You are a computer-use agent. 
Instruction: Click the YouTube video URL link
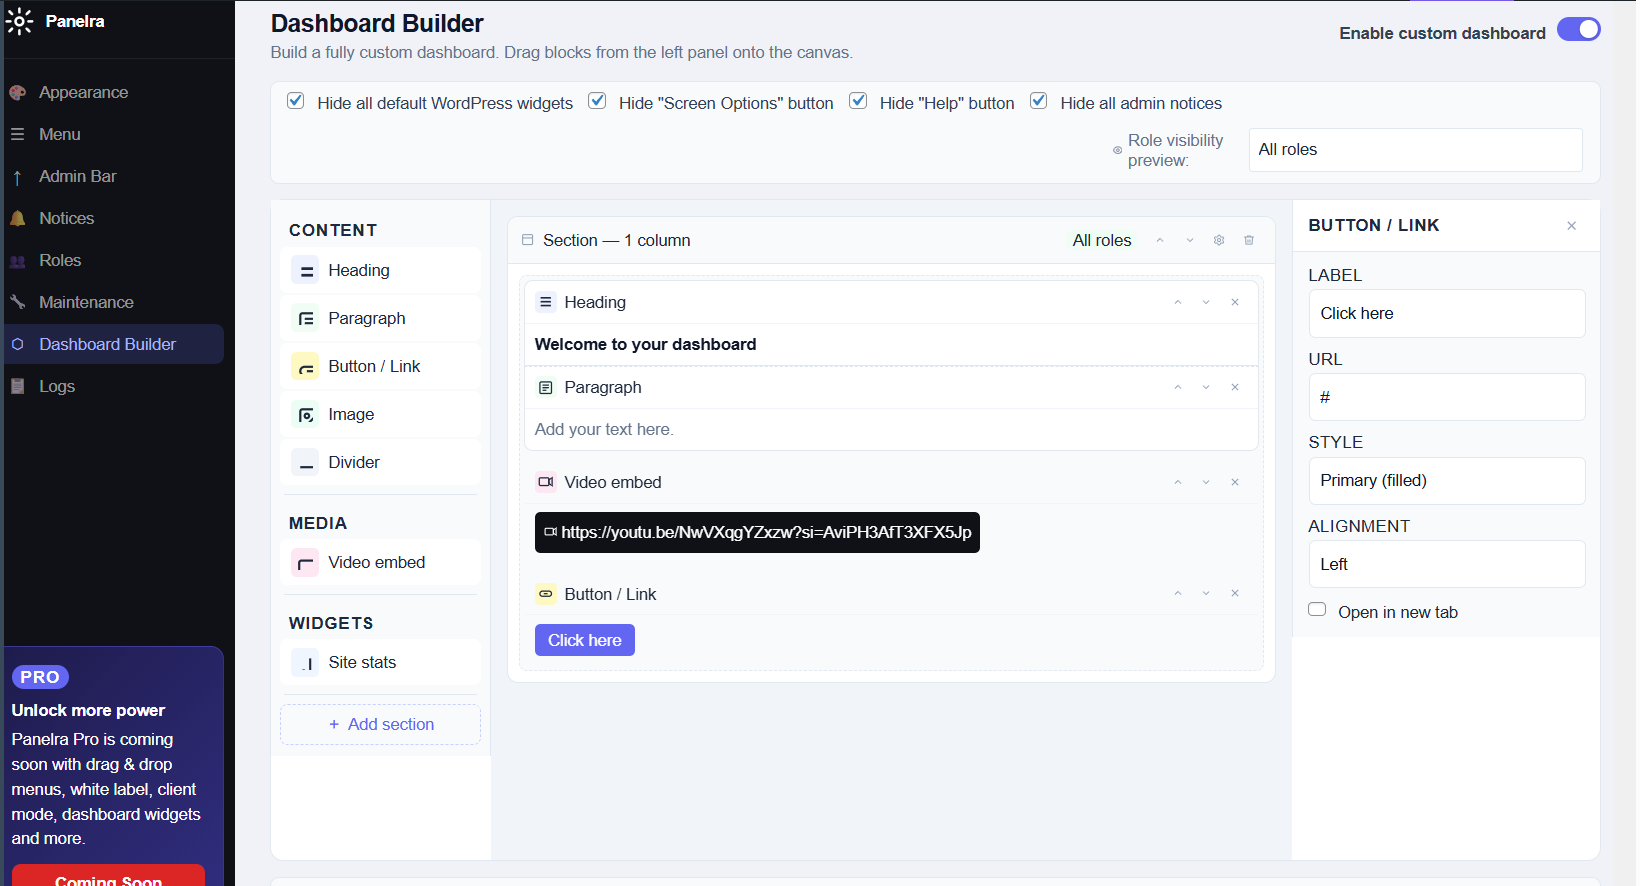pyautogui.click(x=757, y=533)
